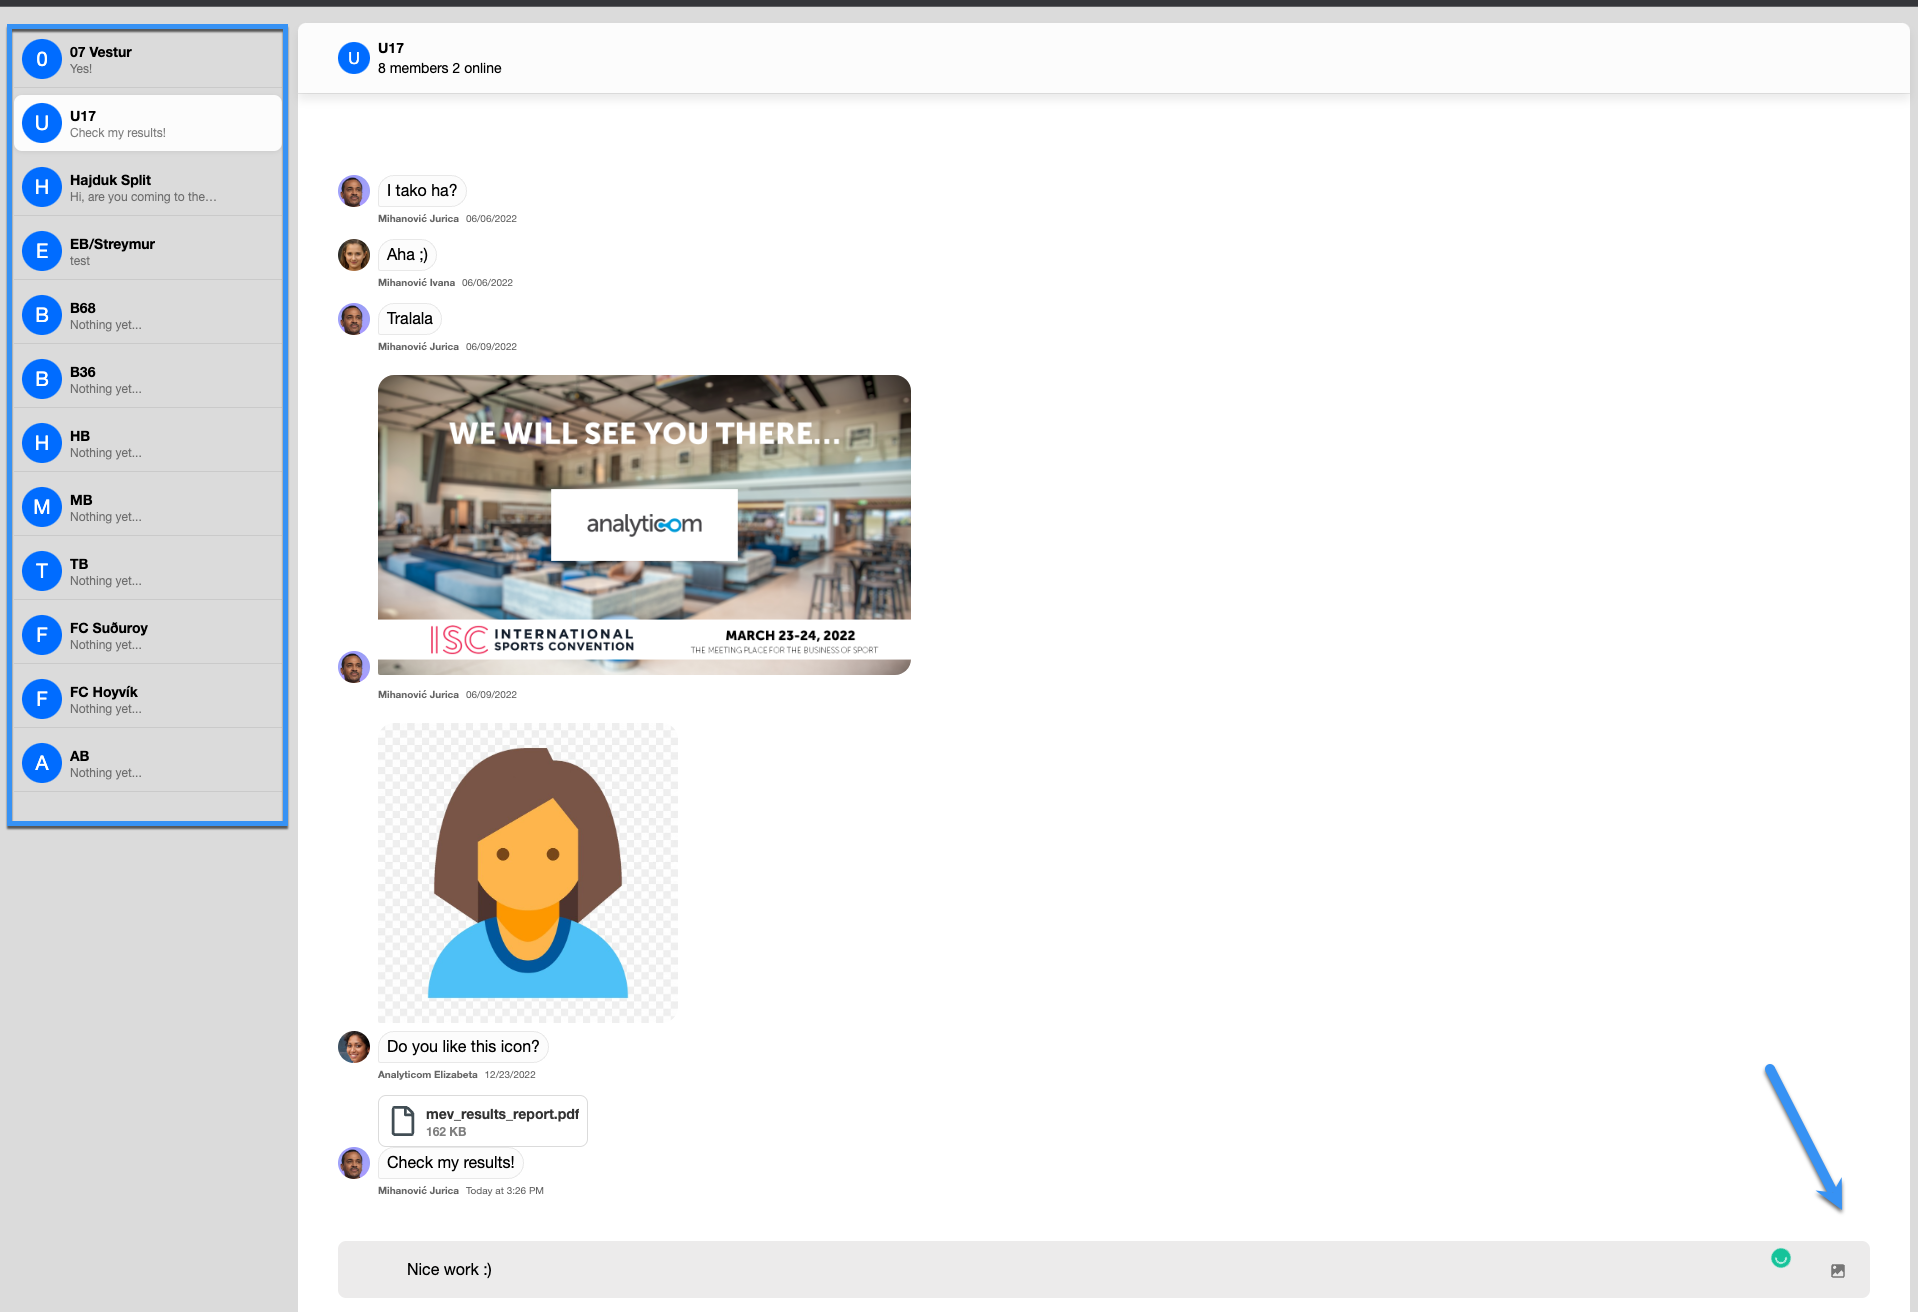Switch to the EB/Streymur chat
This screenshot has height=1312, width=1918.
coord(148,251)
